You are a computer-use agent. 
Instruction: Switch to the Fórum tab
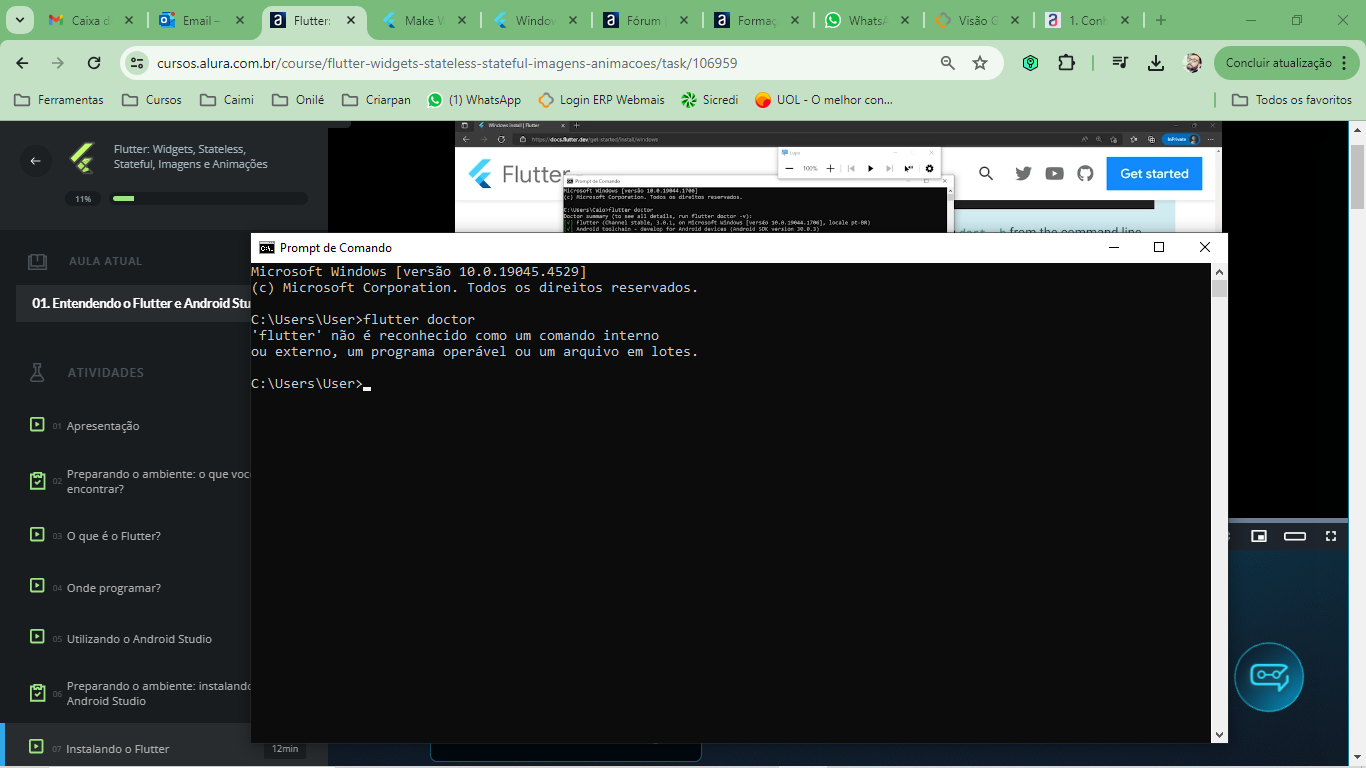[646, 20]
